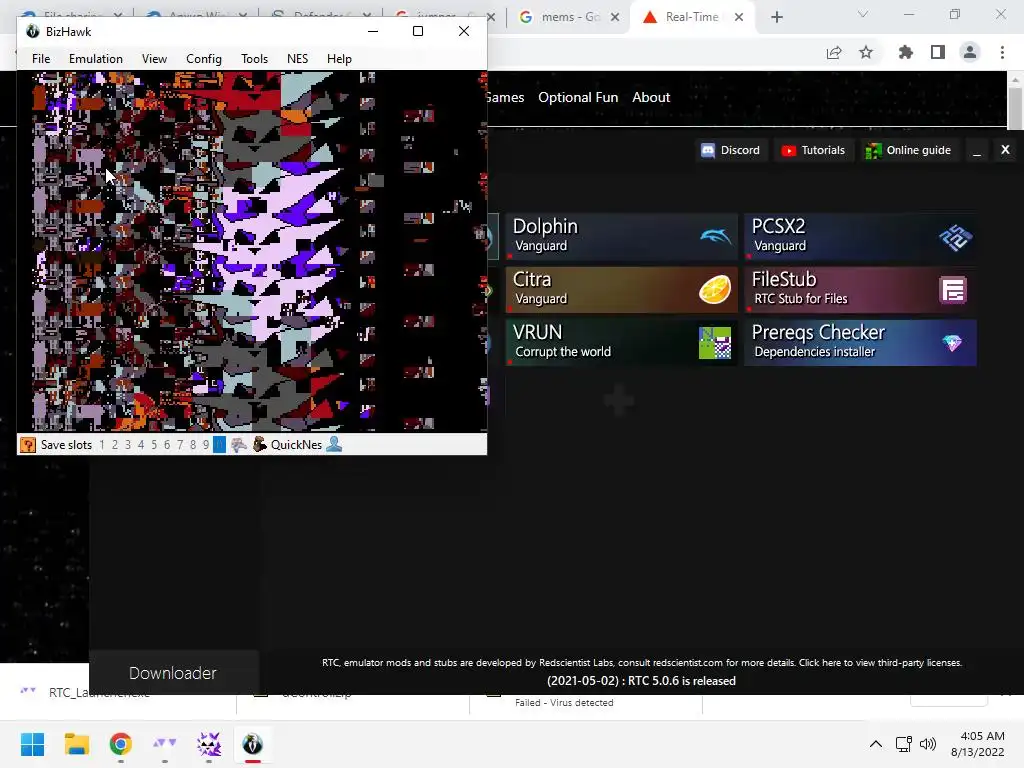Click the FileStub document icon
The width and height of the screenshot is (1024, 768).
click(953, 290)
